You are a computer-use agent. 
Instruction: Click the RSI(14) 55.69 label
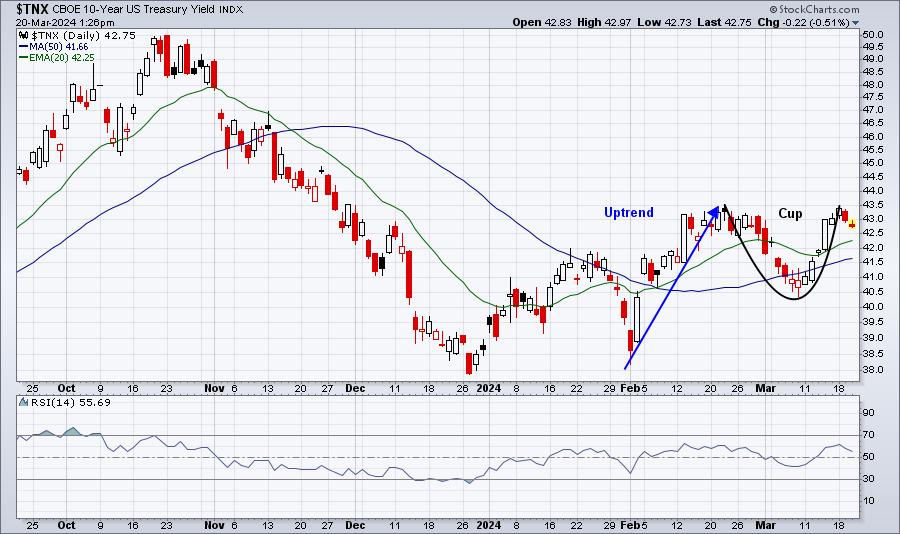click(x=71, y=403)
